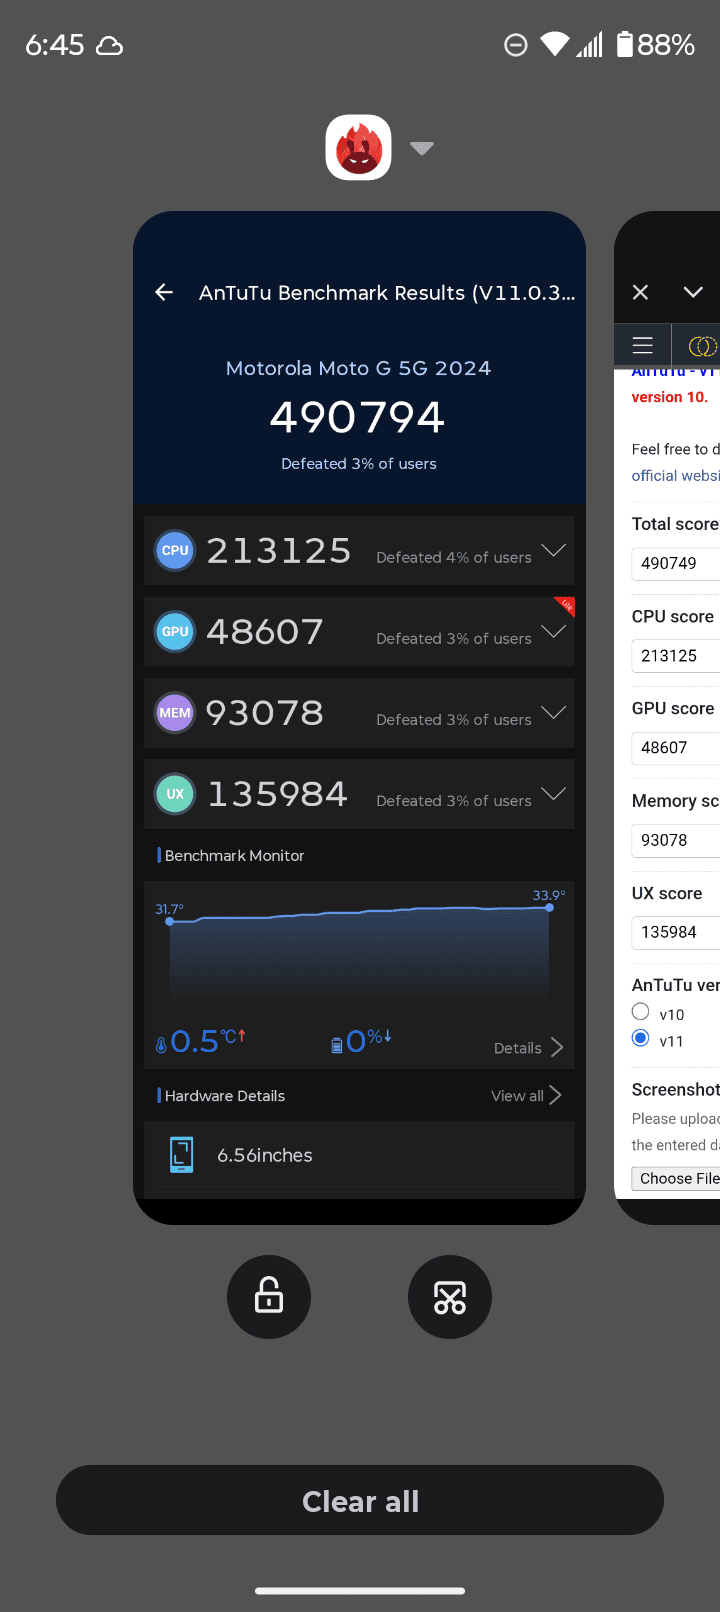The width and height of the screenshot is (720, 1612).
Task: Tap the 31.7° graph start point
Action: tap(170, 921)
